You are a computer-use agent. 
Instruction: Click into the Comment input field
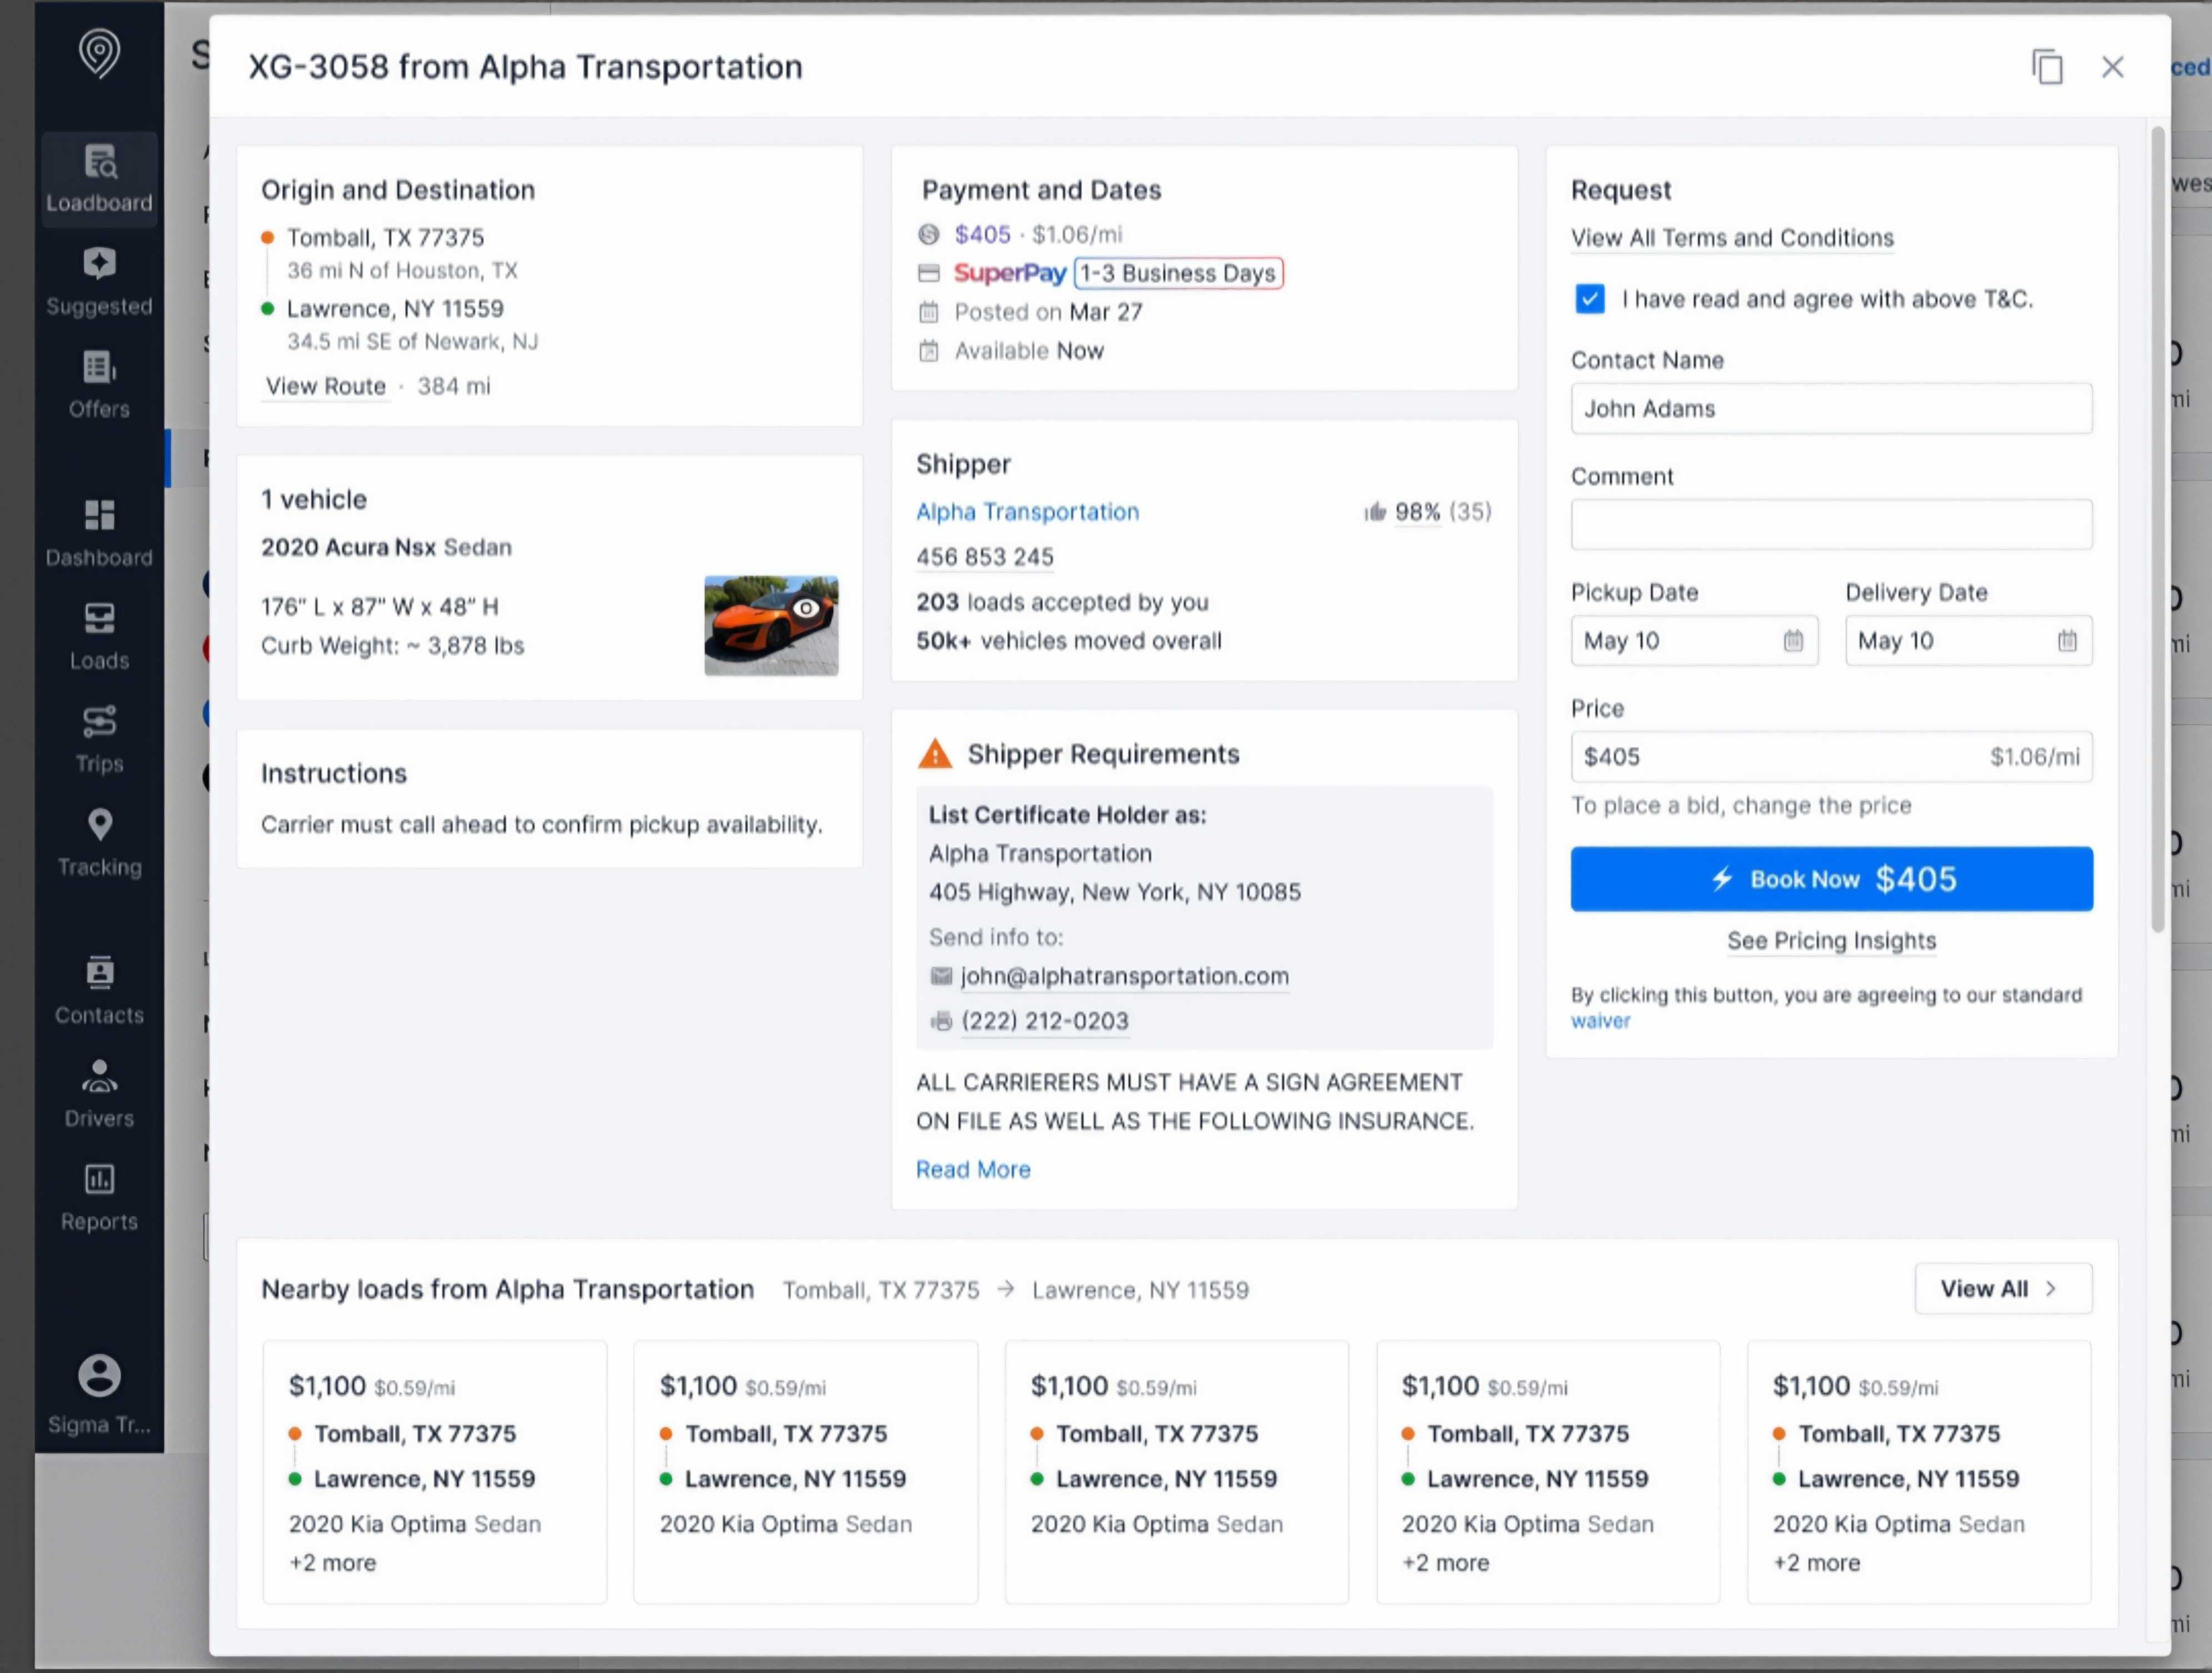point(1831,525)
